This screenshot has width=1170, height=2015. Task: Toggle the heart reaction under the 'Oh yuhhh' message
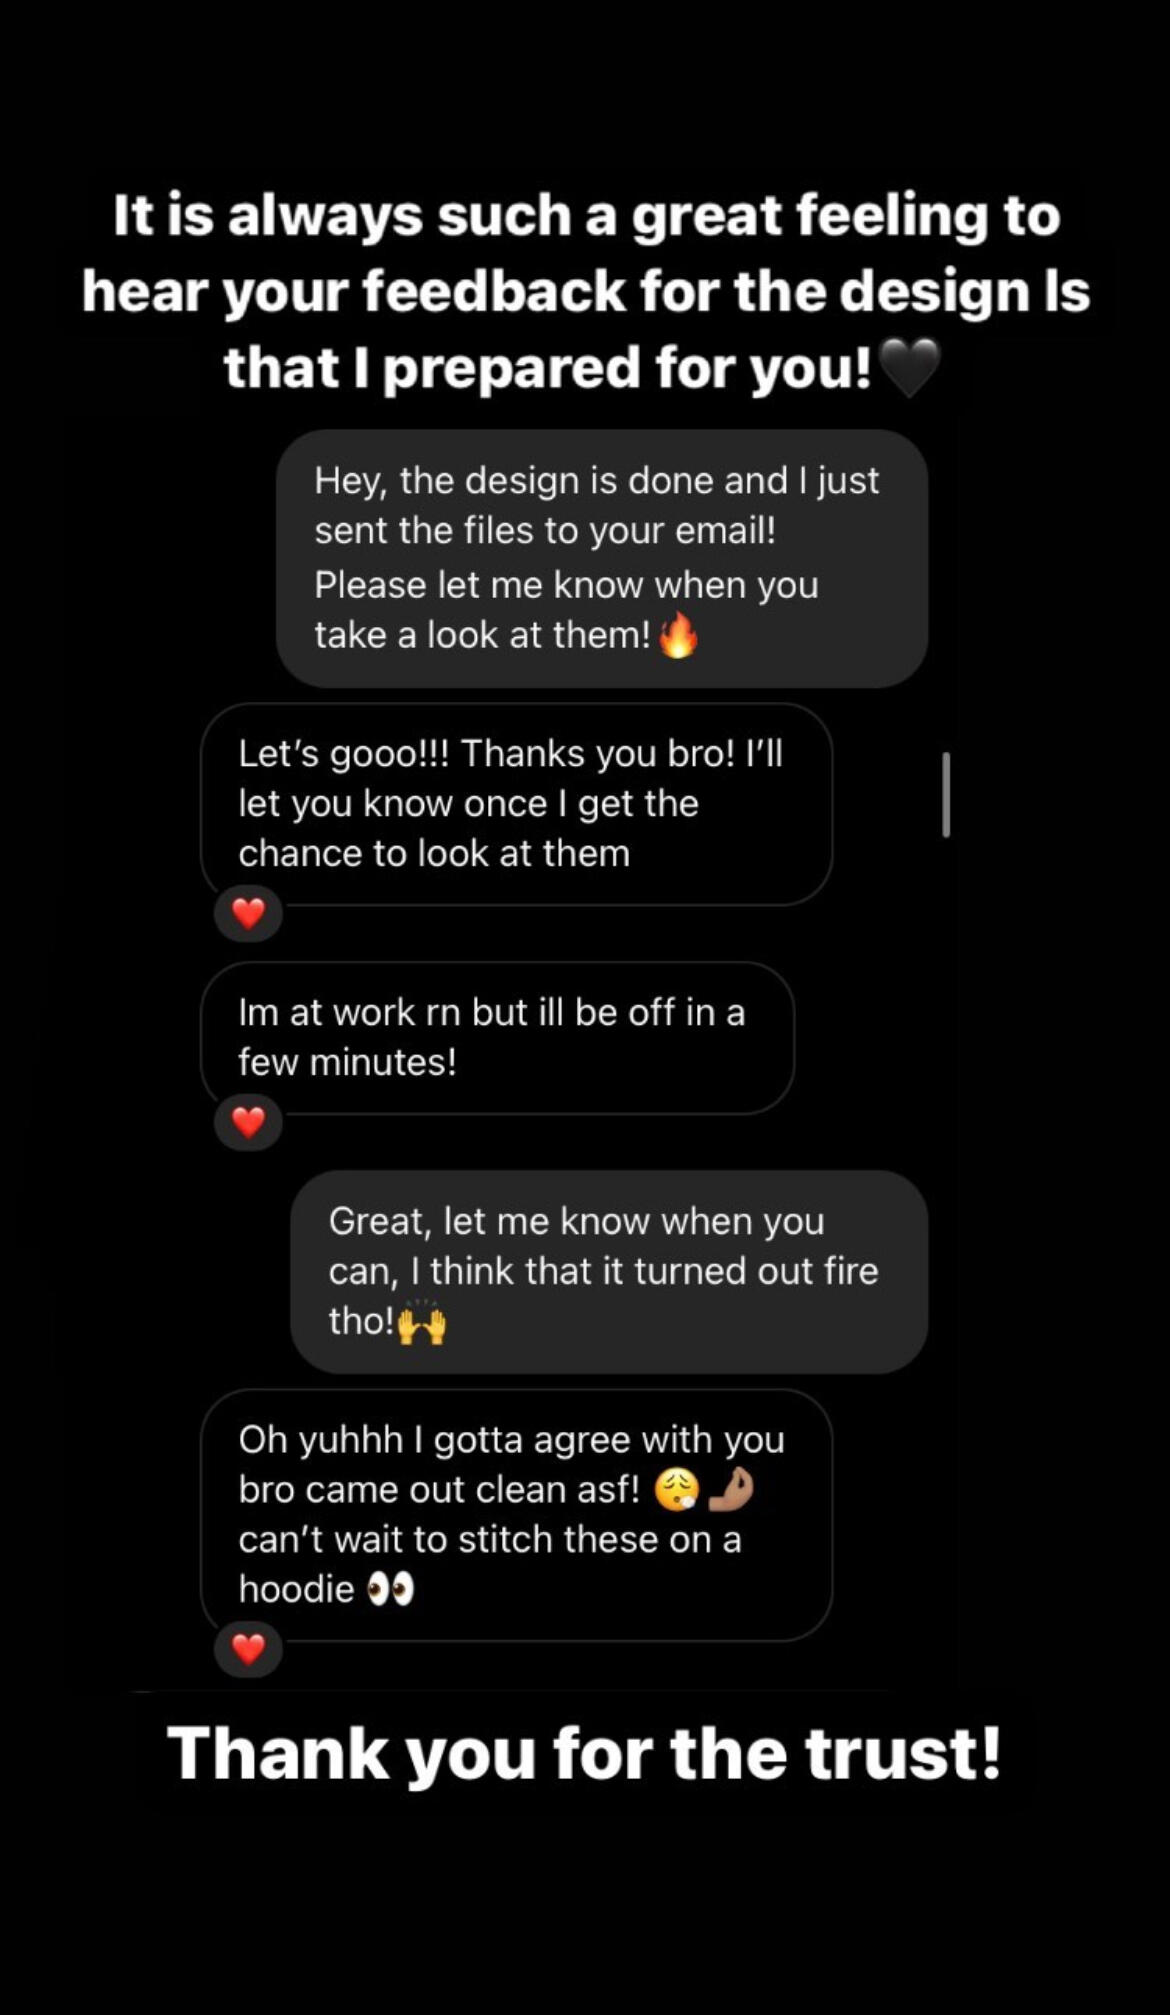tap(248, 1648)
